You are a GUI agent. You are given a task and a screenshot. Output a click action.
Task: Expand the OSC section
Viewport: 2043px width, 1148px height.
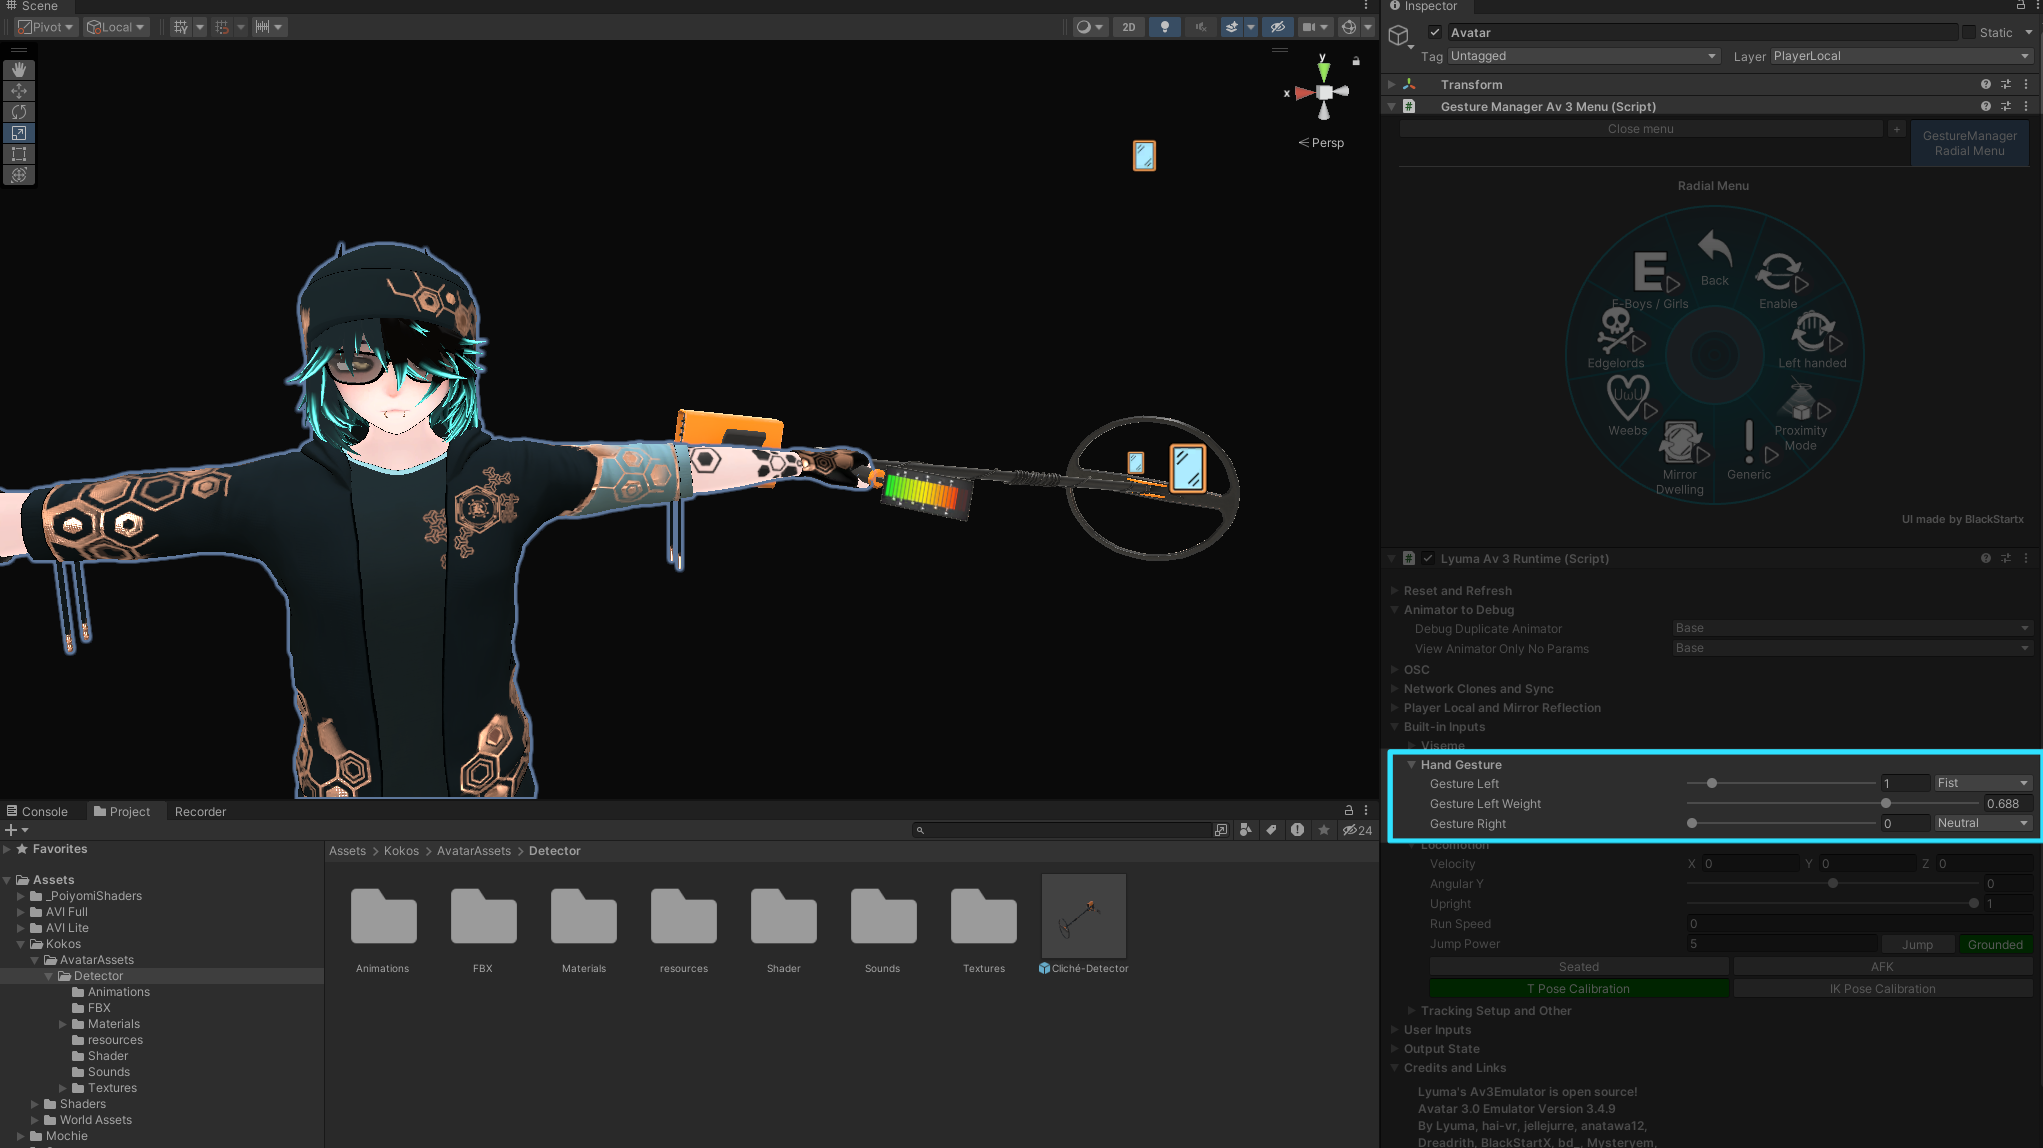(x=1416, y=669)
